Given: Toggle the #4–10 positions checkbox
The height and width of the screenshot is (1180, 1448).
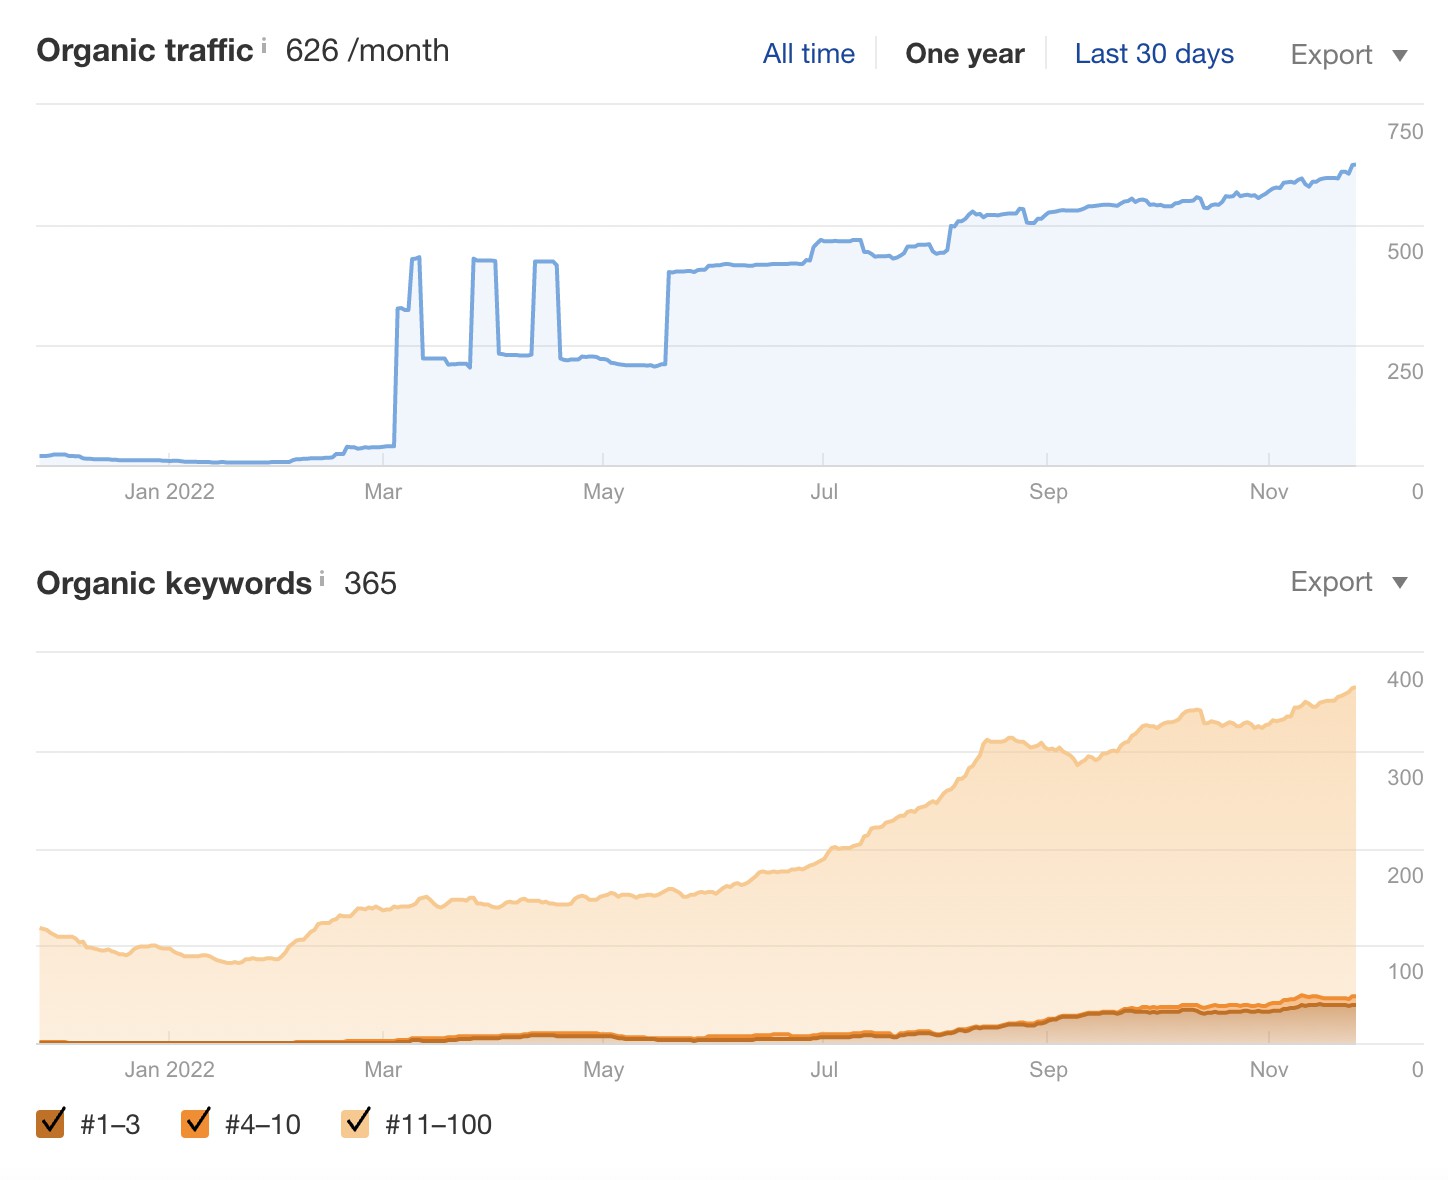Looking at the screenshot, I should (196, 1123).
